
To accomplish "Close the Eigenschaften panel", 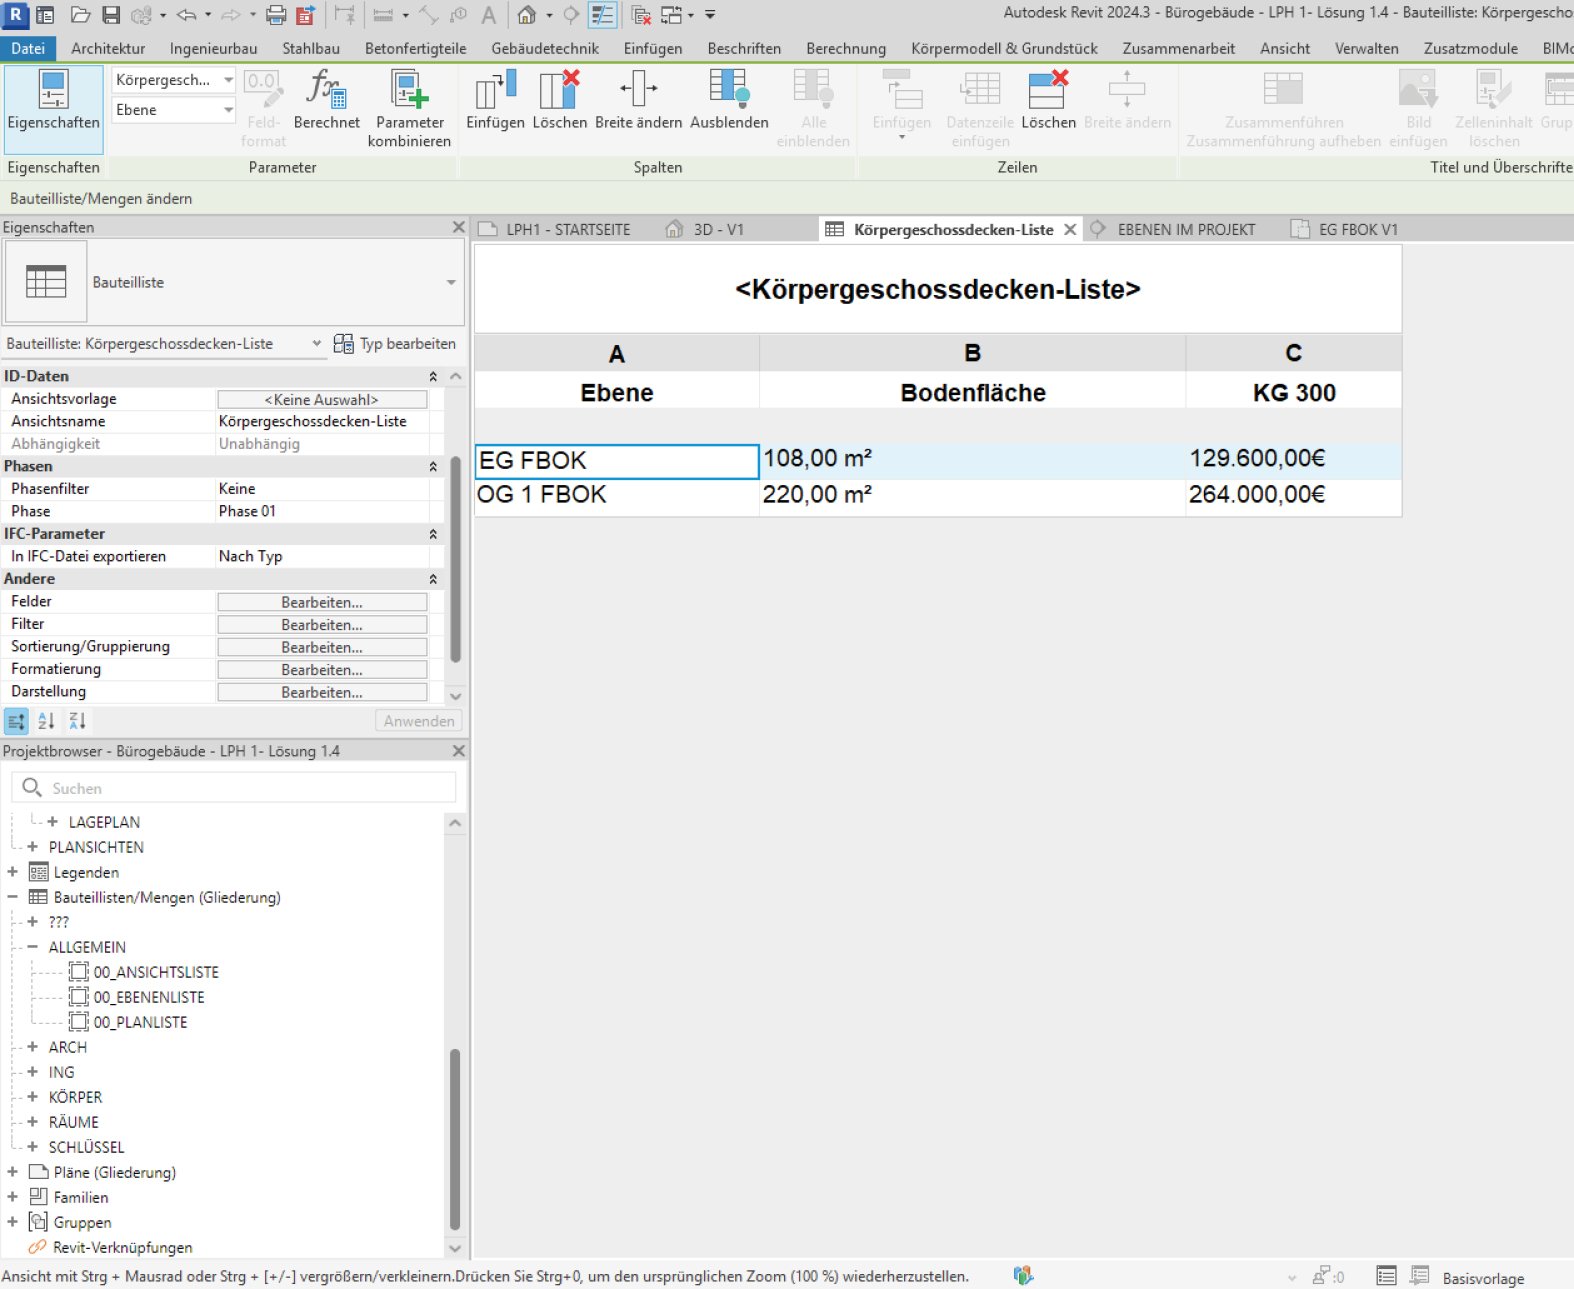I will [458, 227].
